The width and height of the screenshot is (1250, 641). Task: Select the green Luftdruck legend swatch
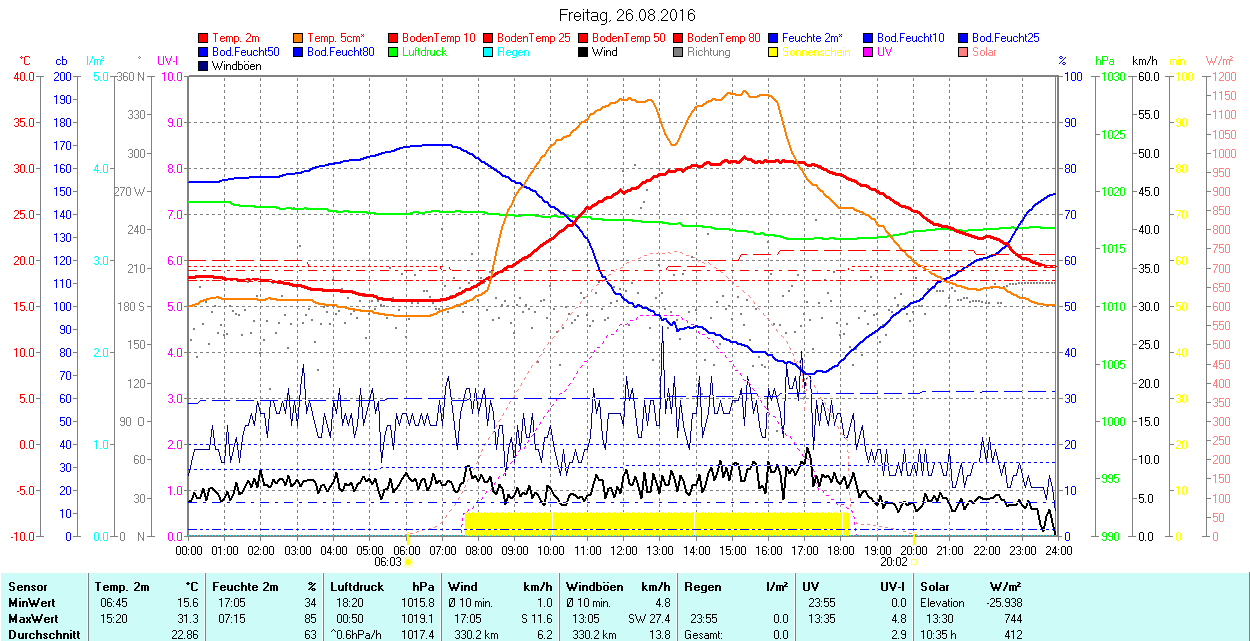click(x=394, y=52)
